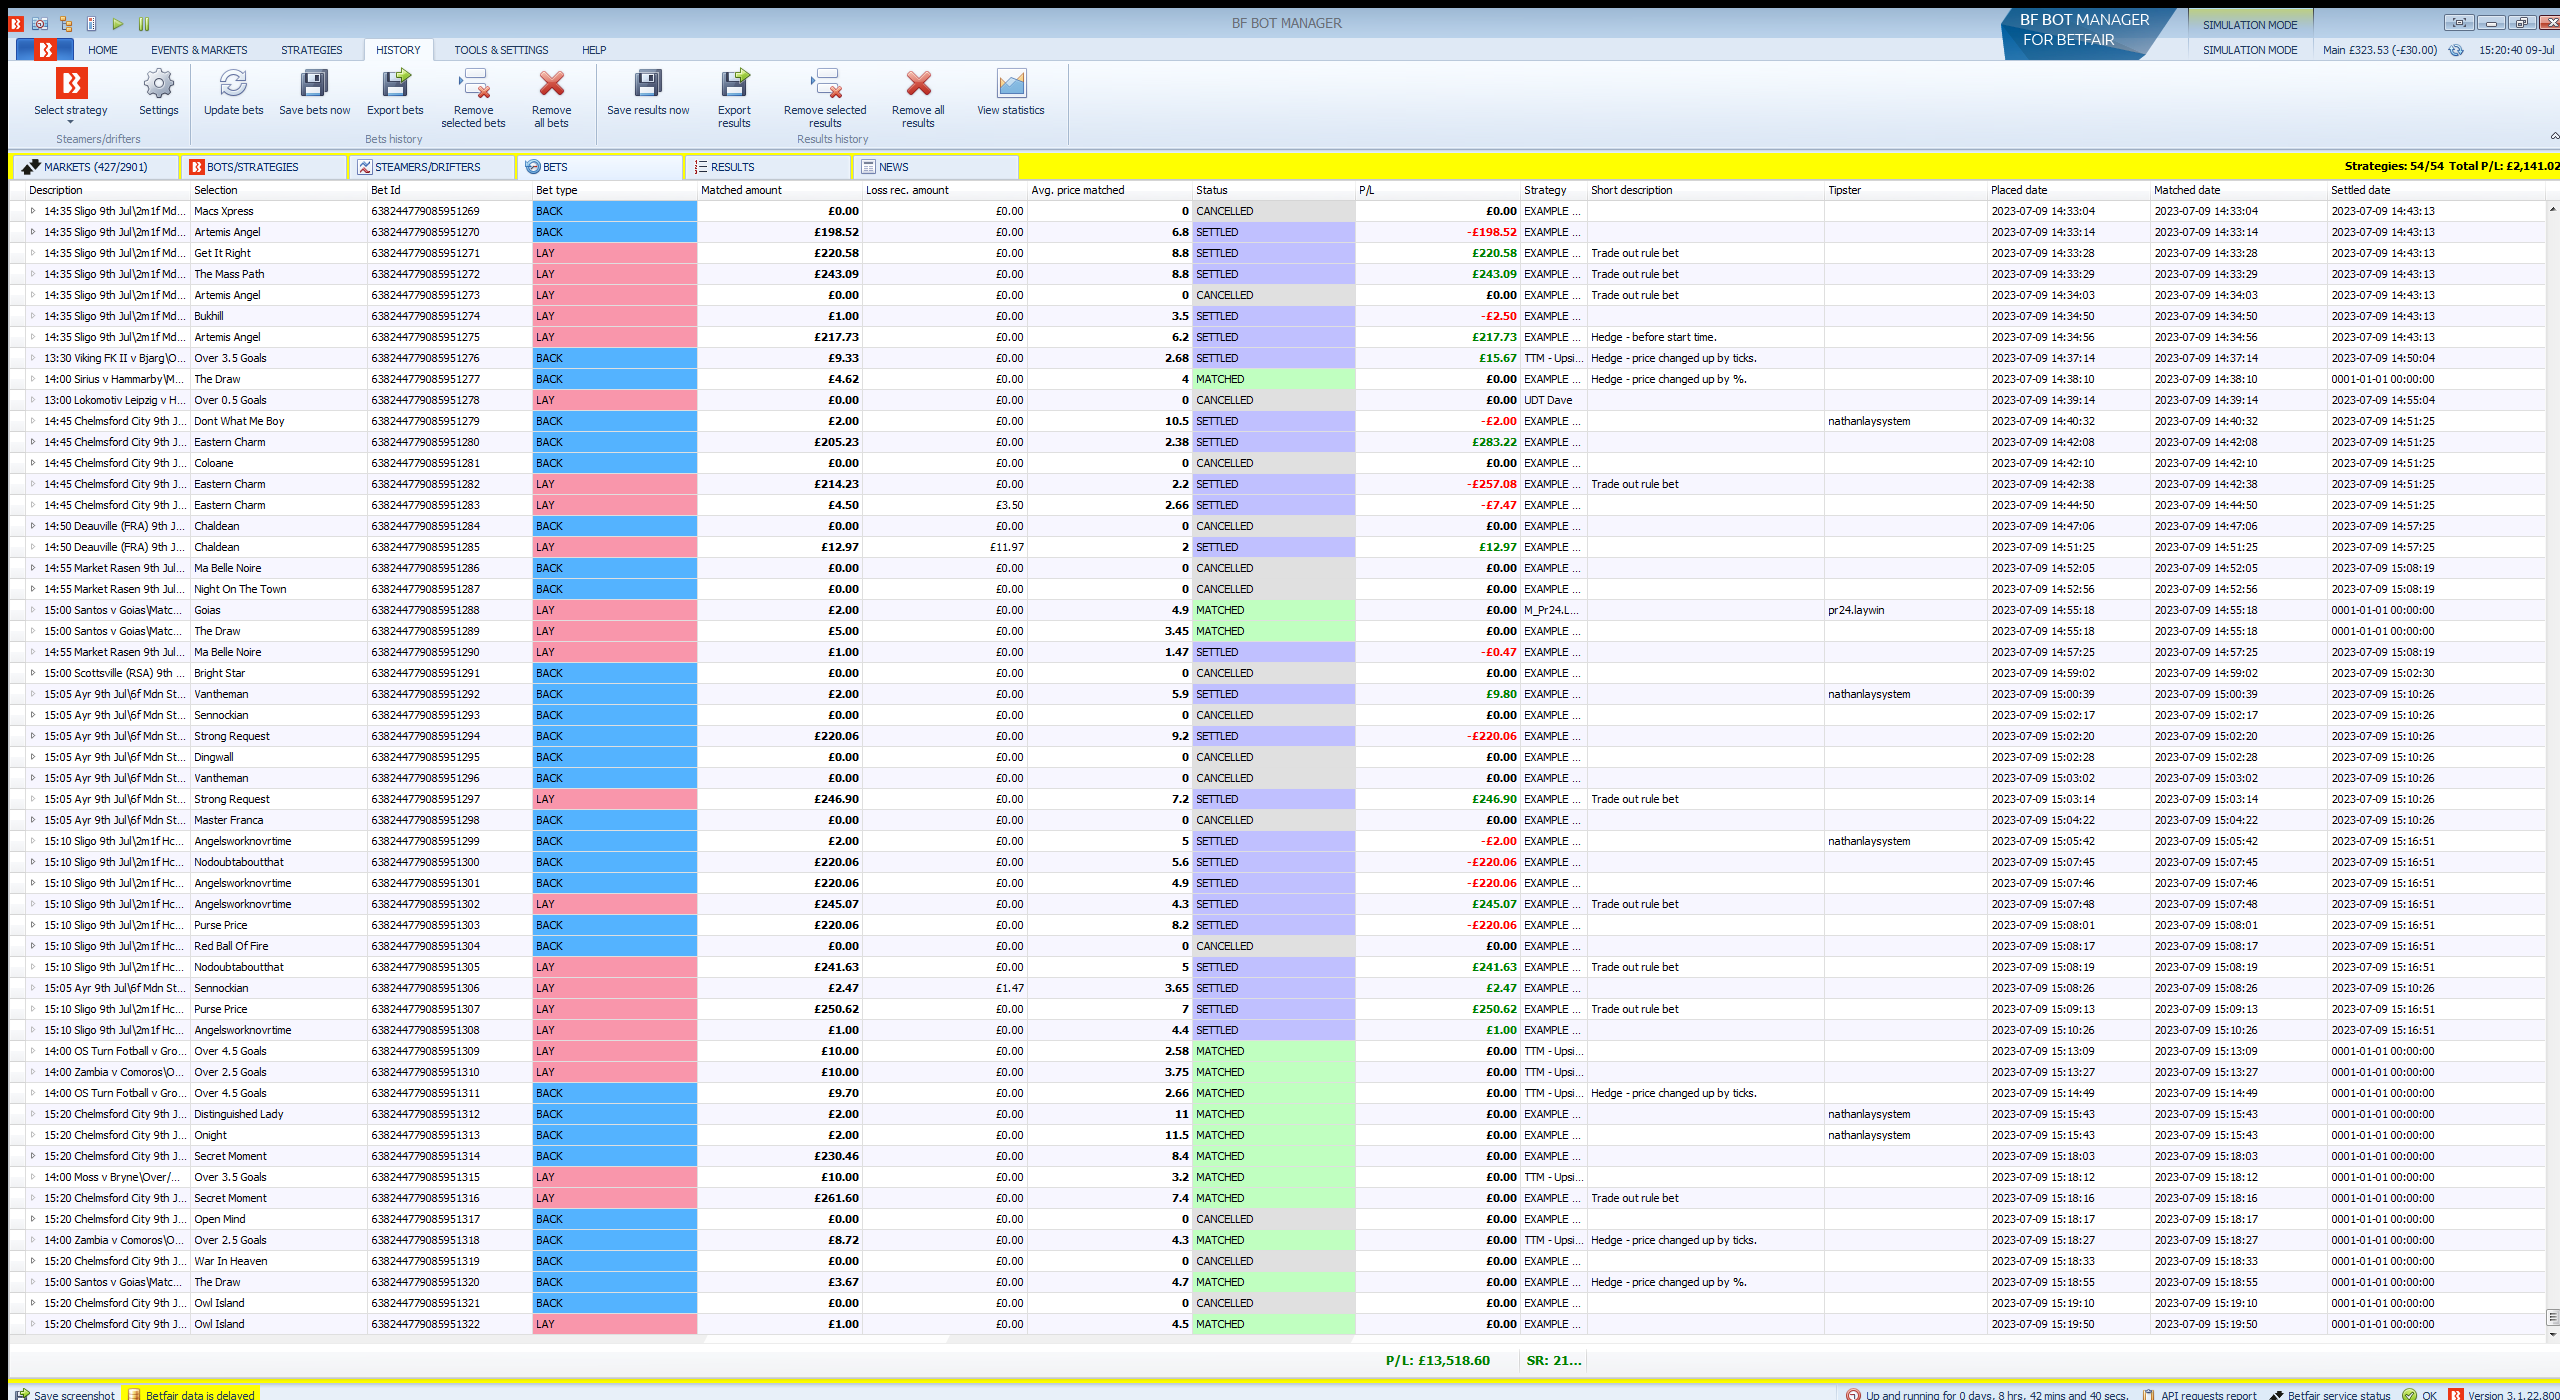The width and height of the screenshot is (2560, 1400).
Task: Open the TOOLS & SETTINGS ribbon tab
Action: [501, 50]
